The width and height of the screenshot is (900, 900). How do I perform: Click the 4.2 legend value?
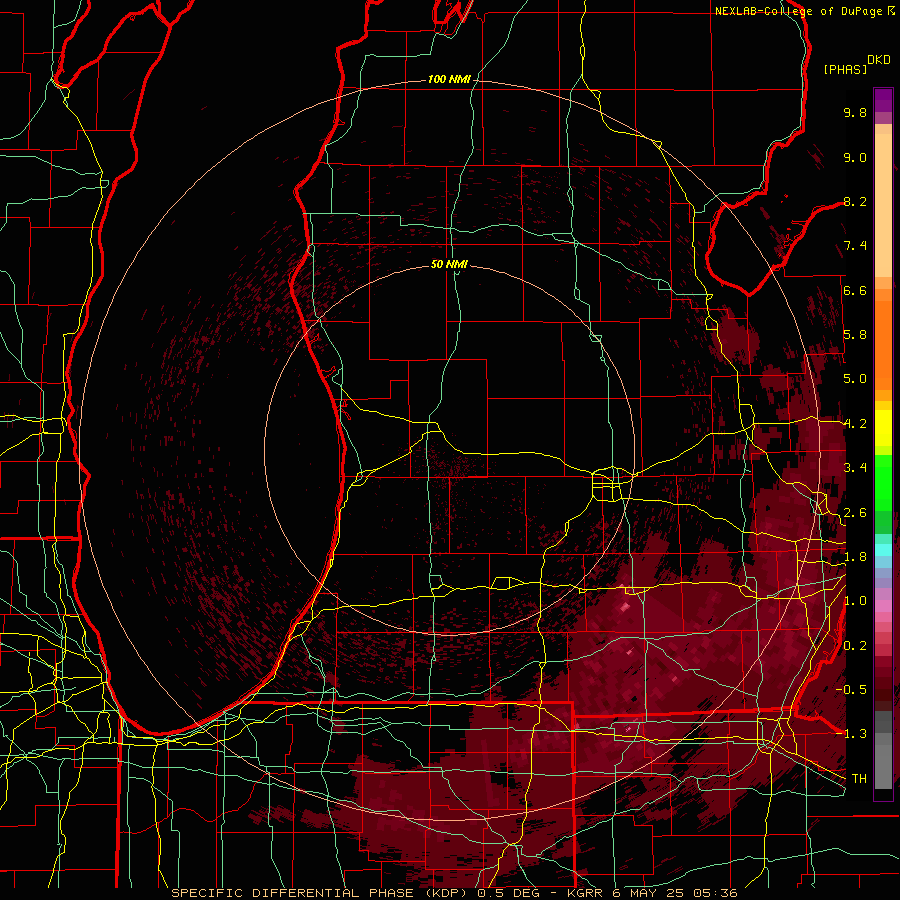[855, 424]
